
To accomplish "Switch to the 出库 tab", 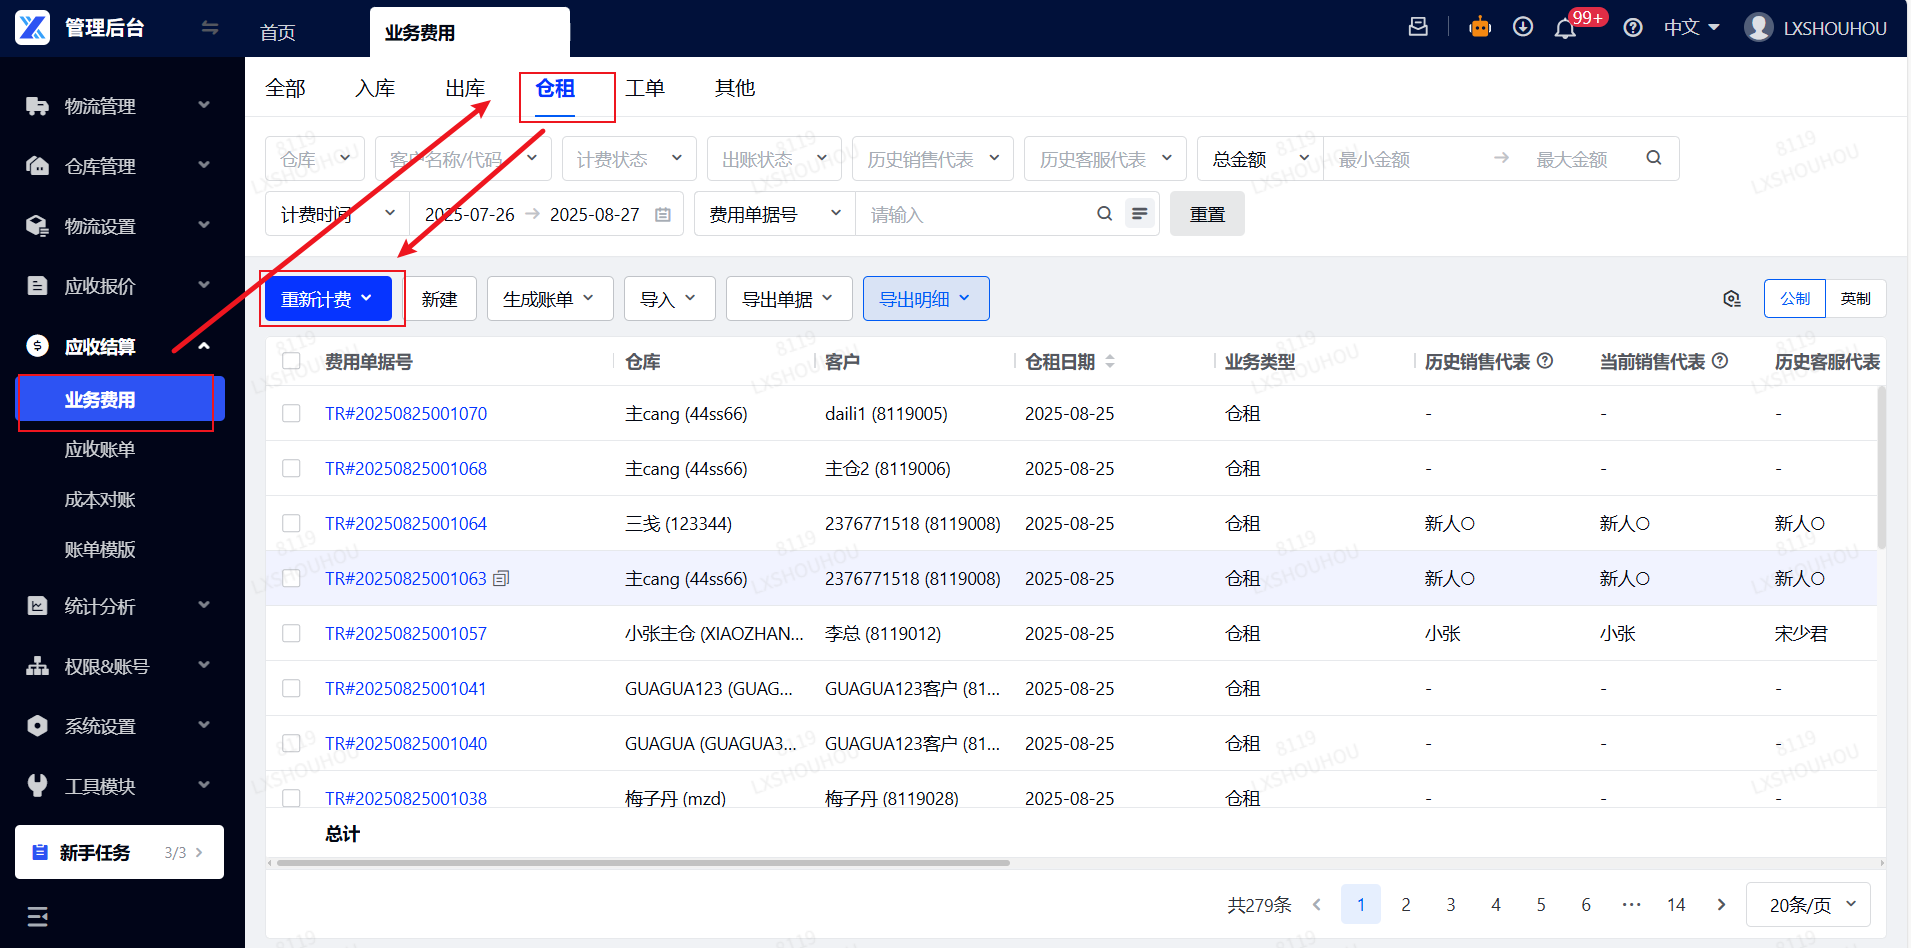I will tap(465, 88).
